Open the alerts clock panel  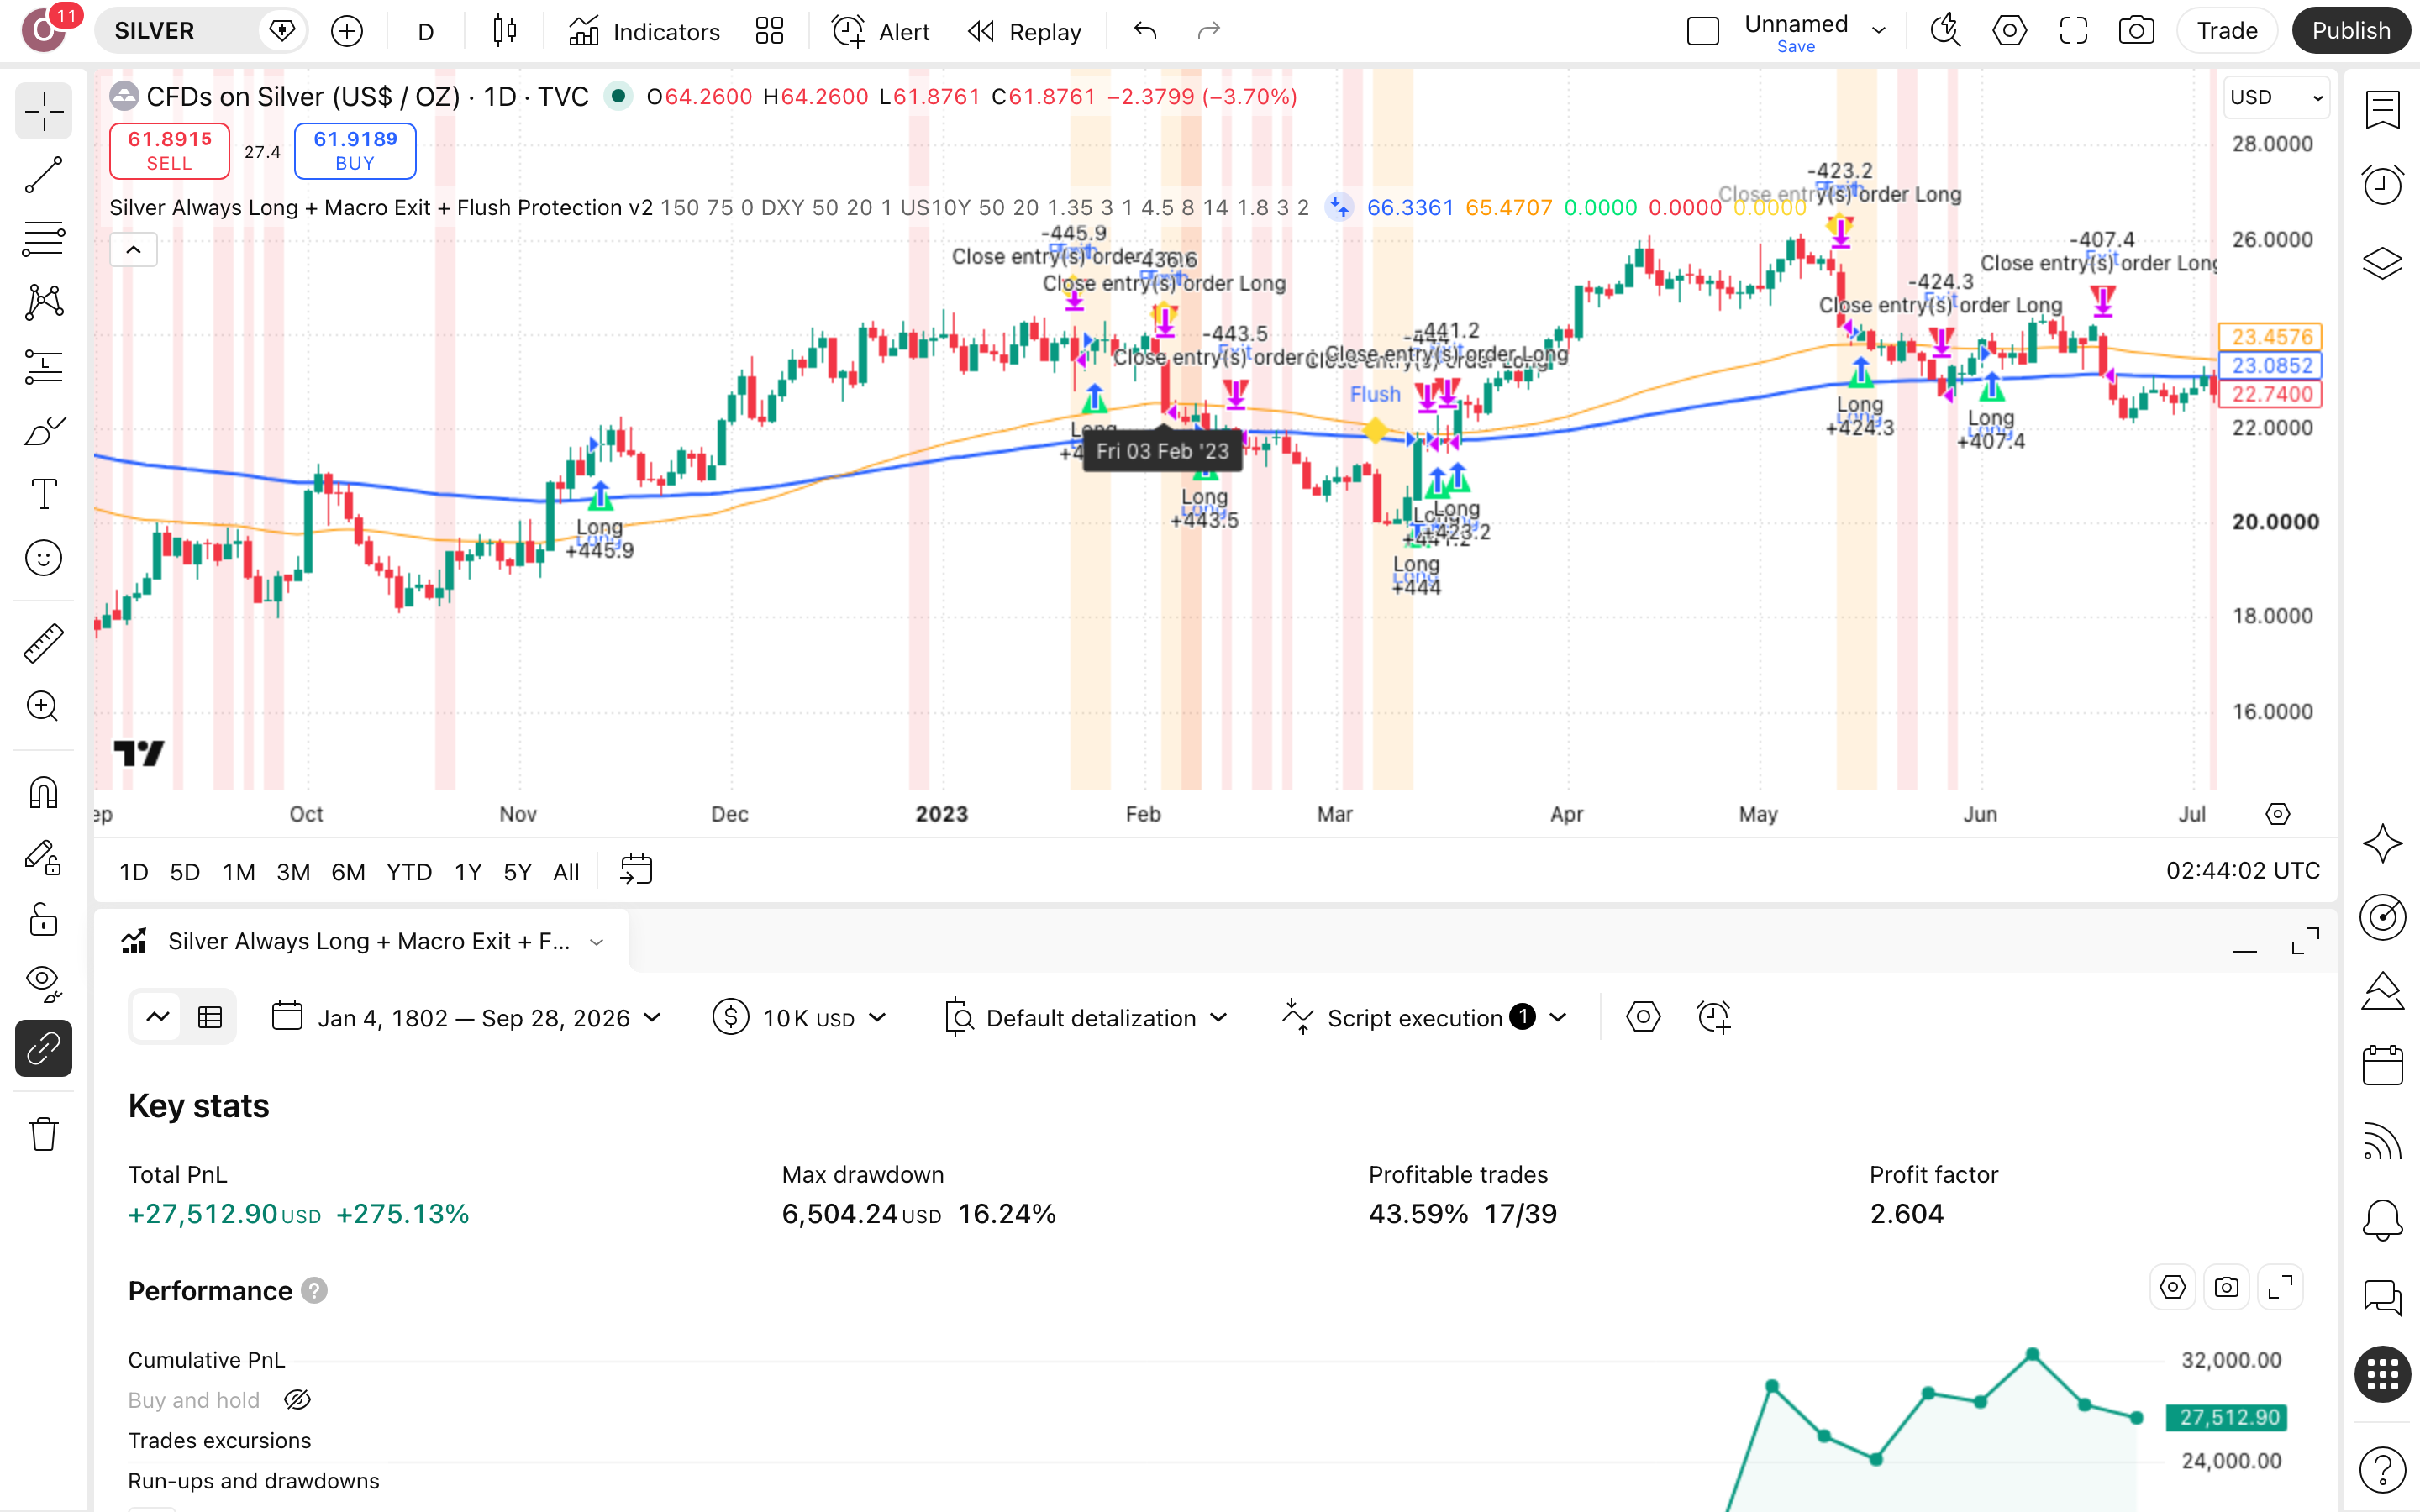click(x=2382, y=185)
